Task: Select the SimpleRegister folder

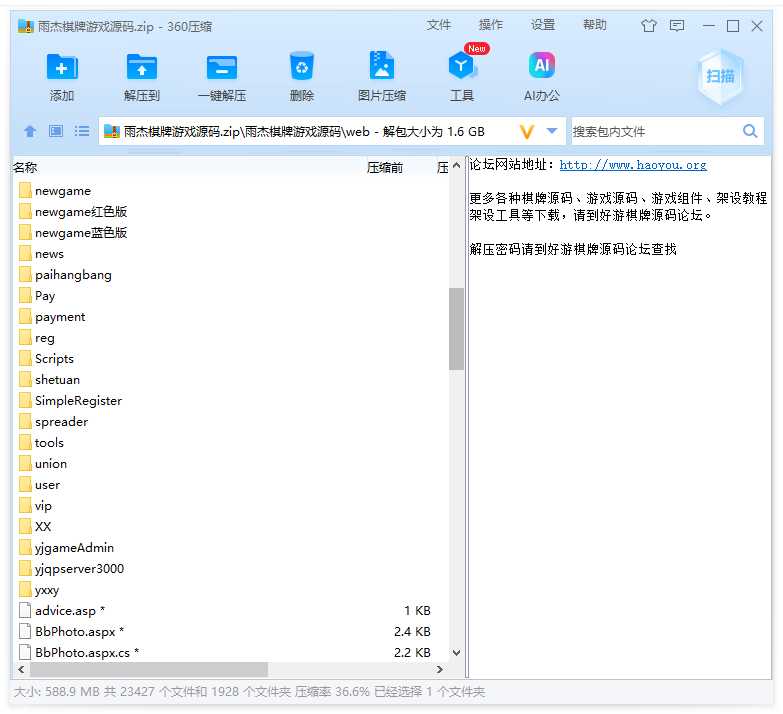Action: 70,400
